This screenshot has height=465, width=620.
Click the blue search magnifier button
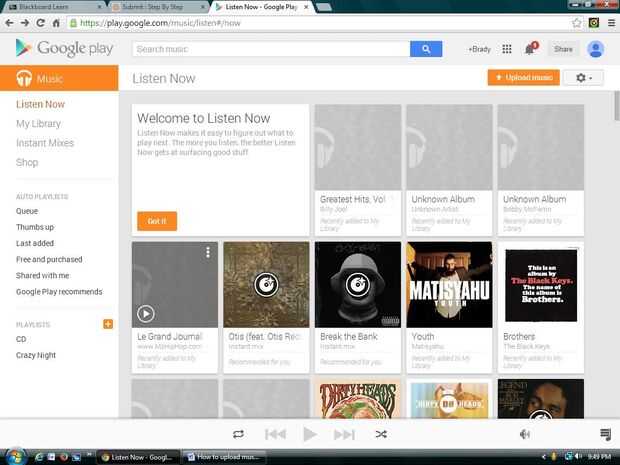tap(426, 49)
